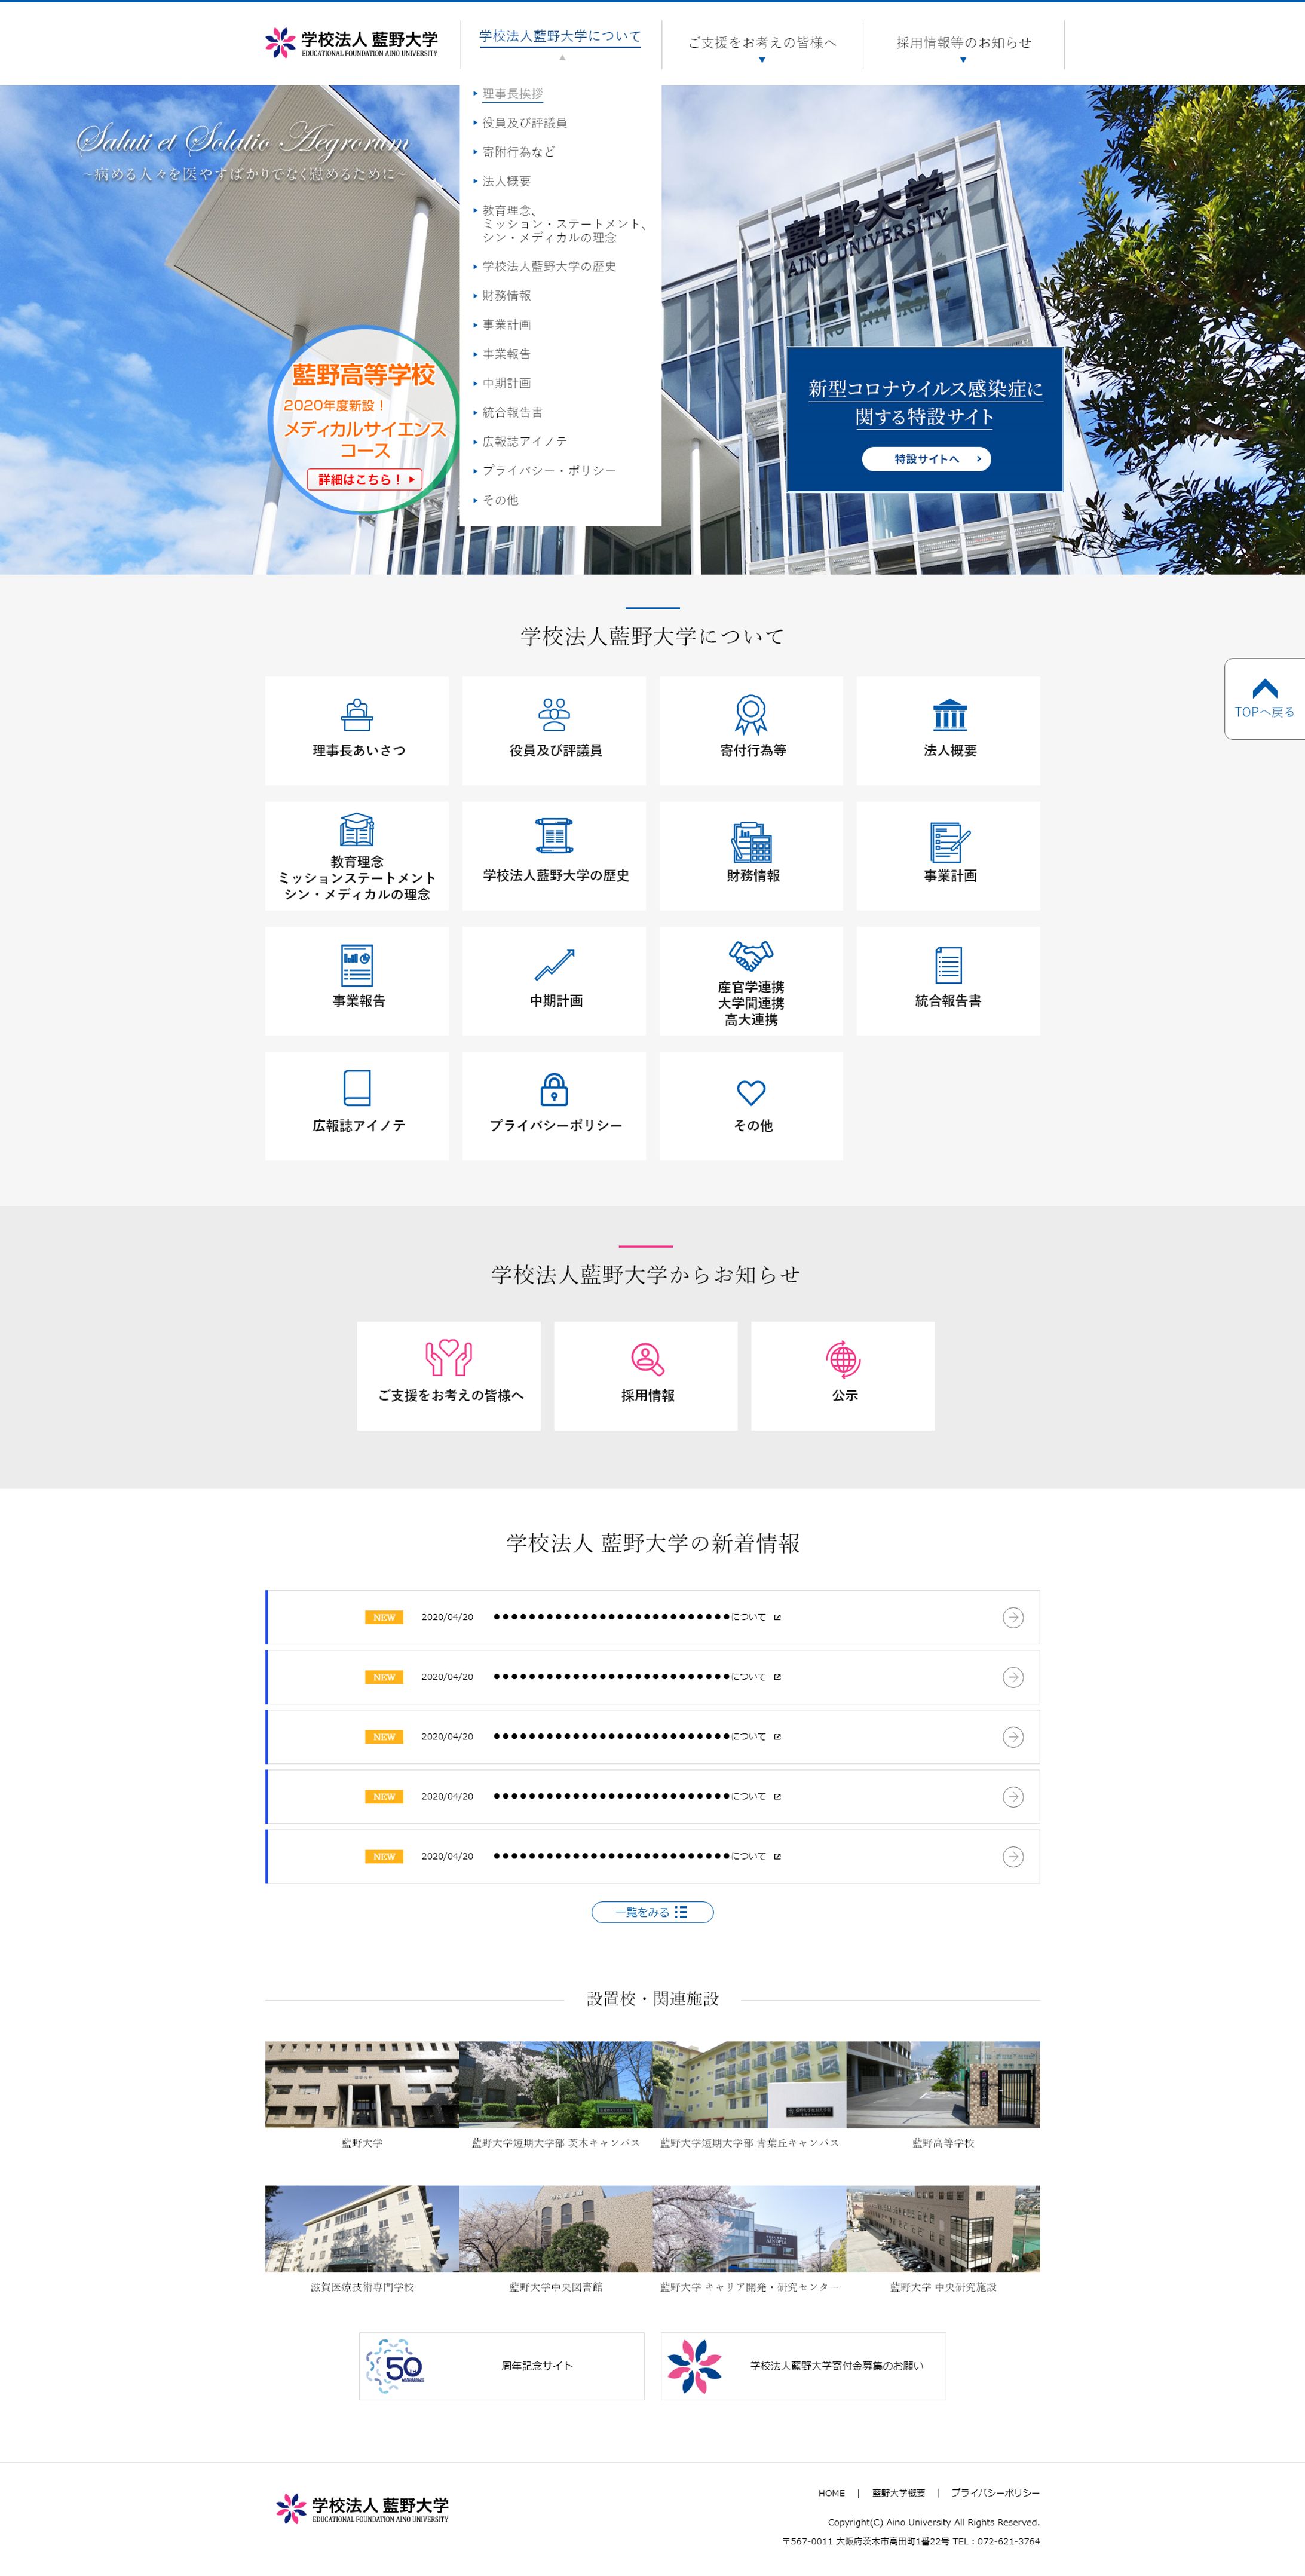
Task: Open 藍野高等学校 campus photo thumbnail
Action: coord(942,2085)
